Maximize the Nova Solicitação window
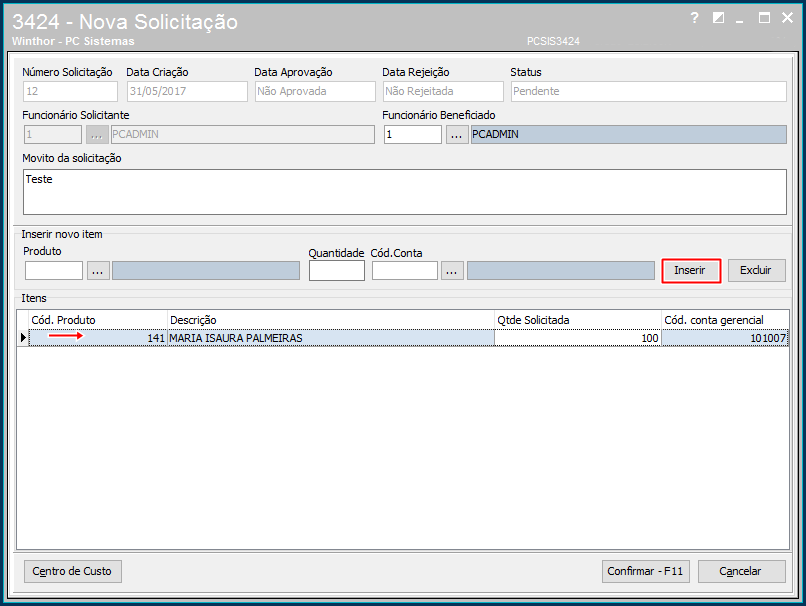This screenshot has height=606, width=806. [x=764, y=18]
